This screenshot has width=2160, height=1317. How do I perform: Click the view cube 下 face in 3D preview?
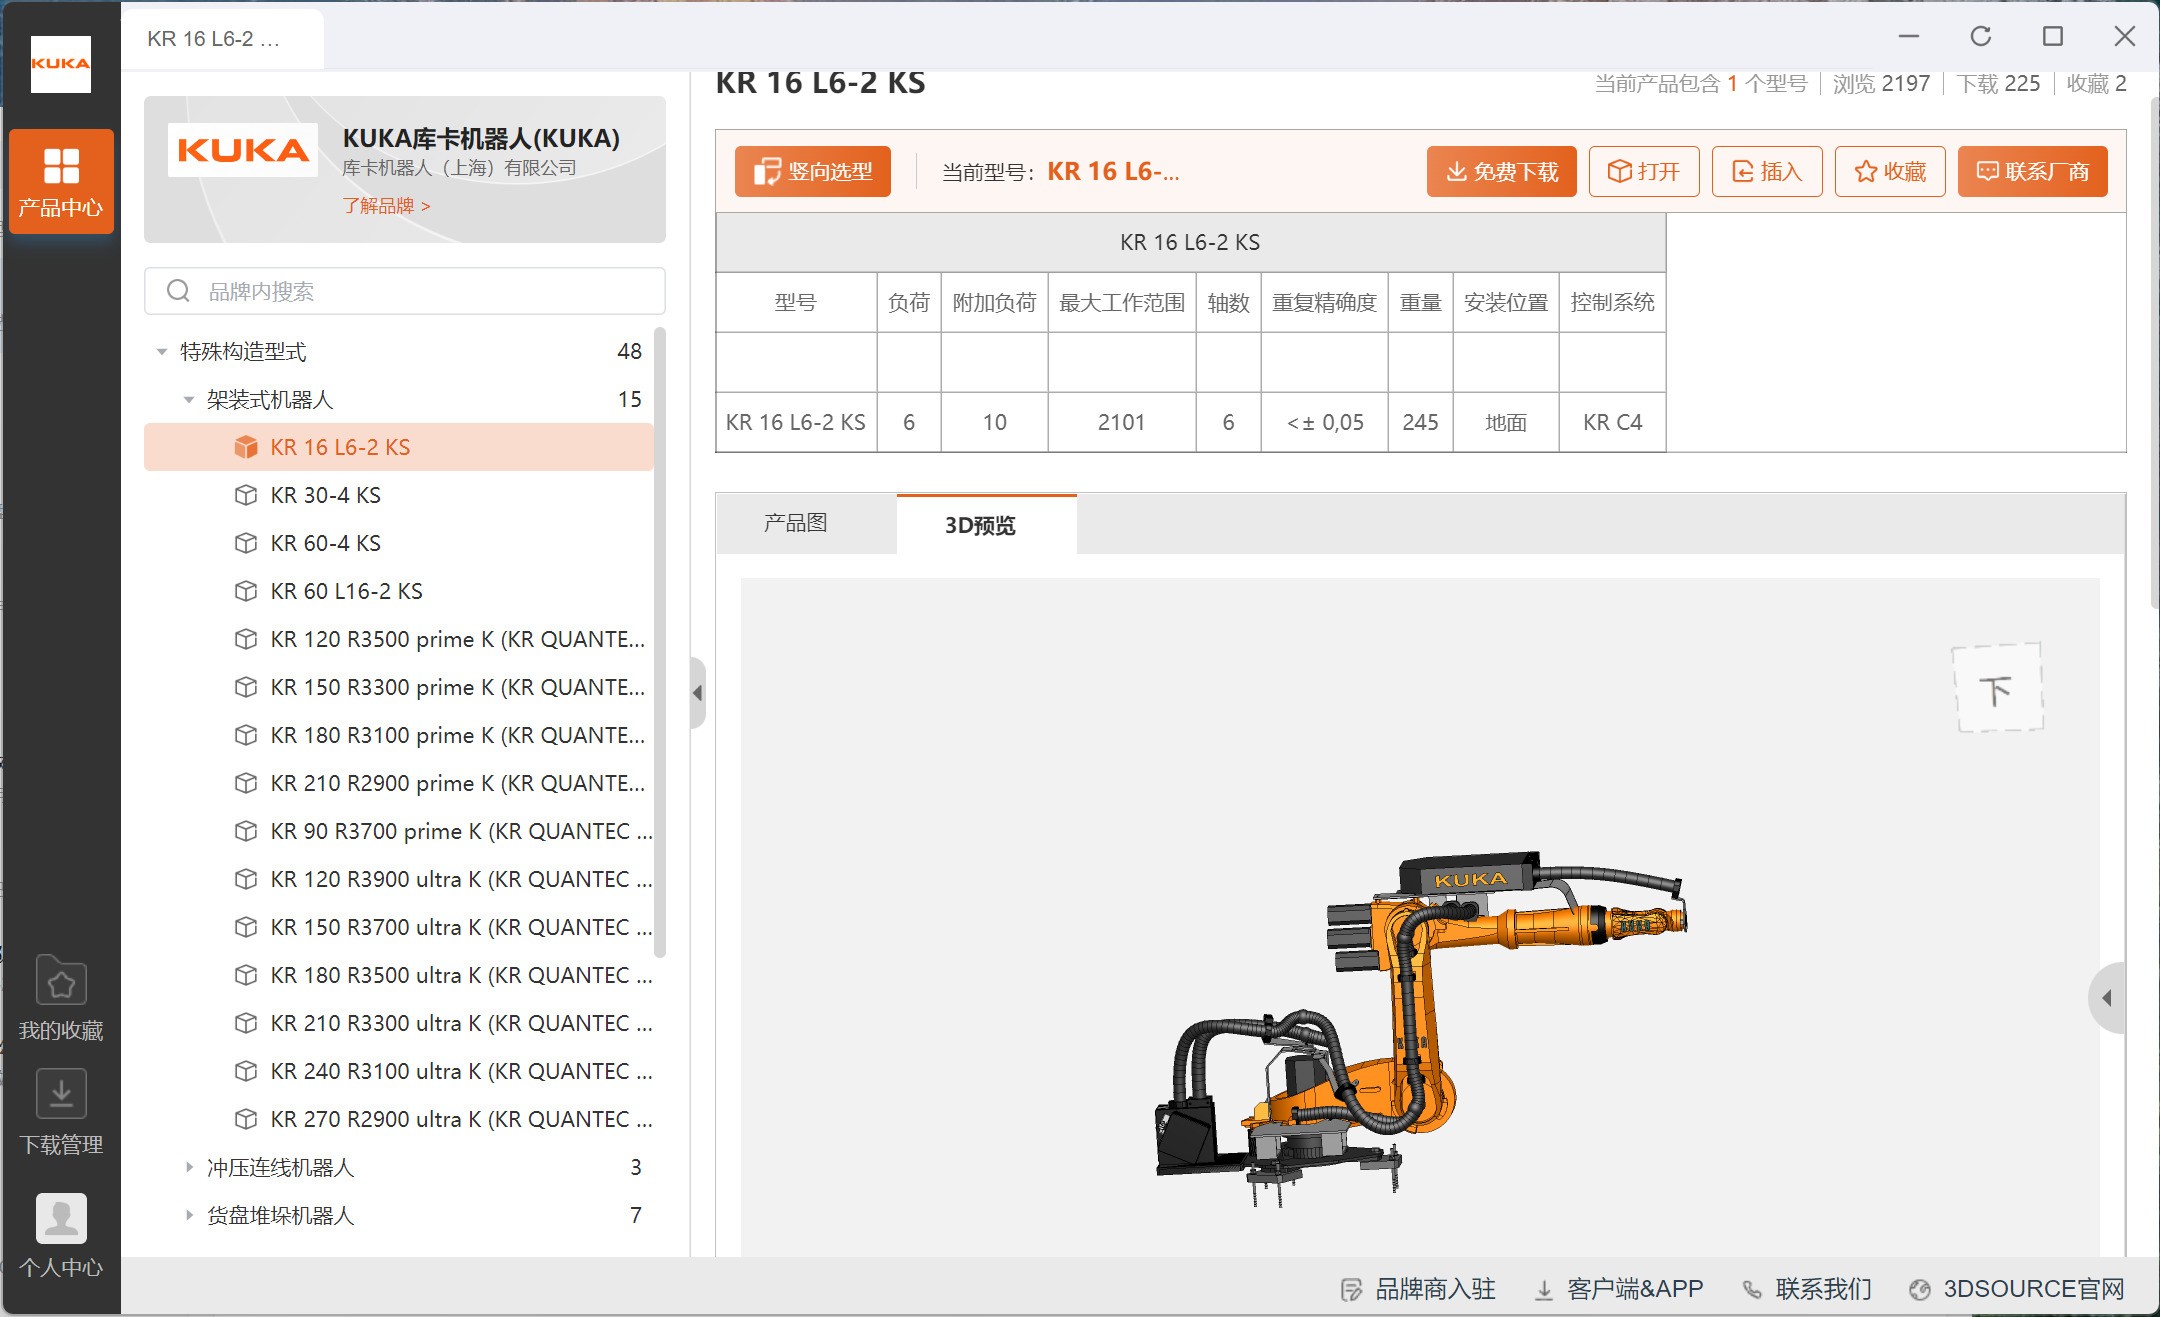pyautogui.click(x=1998, y=688)
